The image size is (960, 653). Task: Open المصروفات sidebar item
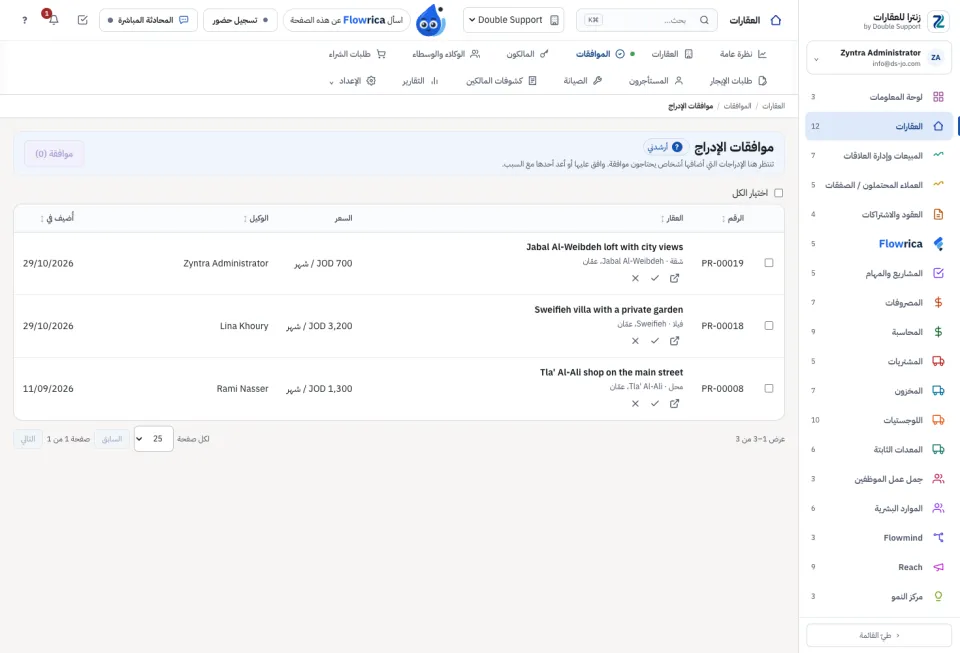click(879, 302)
